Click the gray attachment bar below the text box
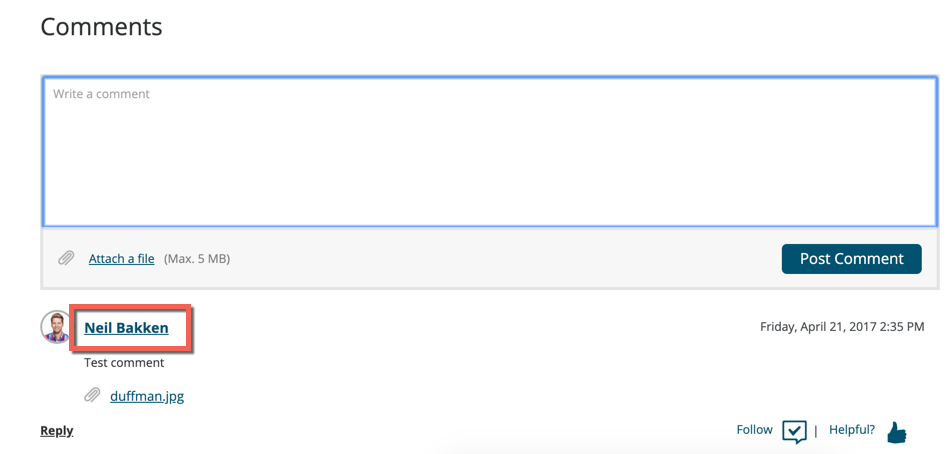The height and width of the screenshot is (454, 952). pyautogui.click(x=489, y=259)
